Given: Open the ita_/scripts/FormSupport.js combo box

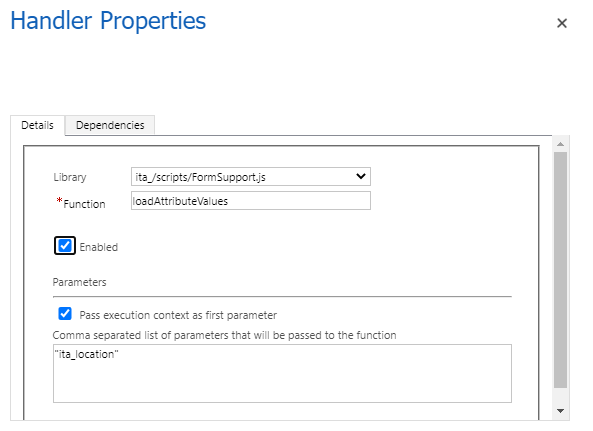Looking at the screenshot, I should click(251, 177).
